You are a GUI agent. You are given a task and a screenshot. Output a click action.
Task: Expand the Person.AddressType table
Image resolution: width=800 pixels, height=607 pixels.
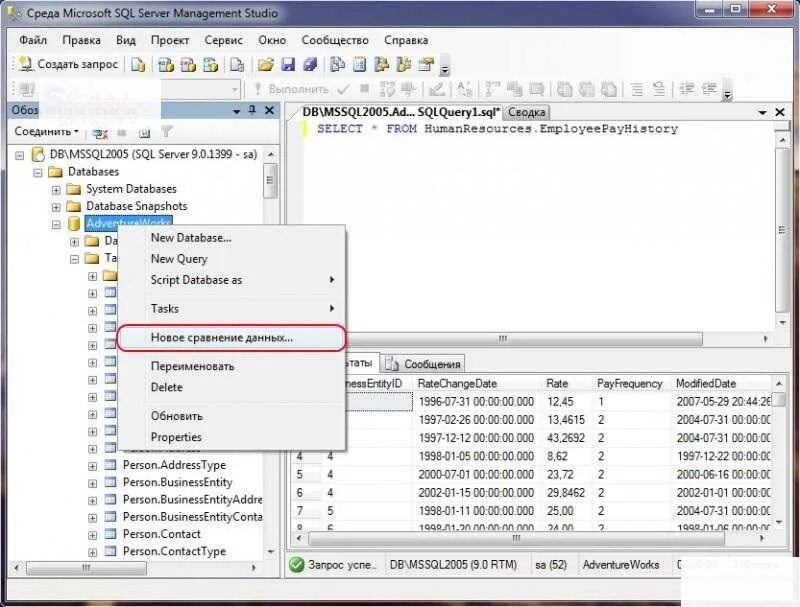(x=92, y=466)
